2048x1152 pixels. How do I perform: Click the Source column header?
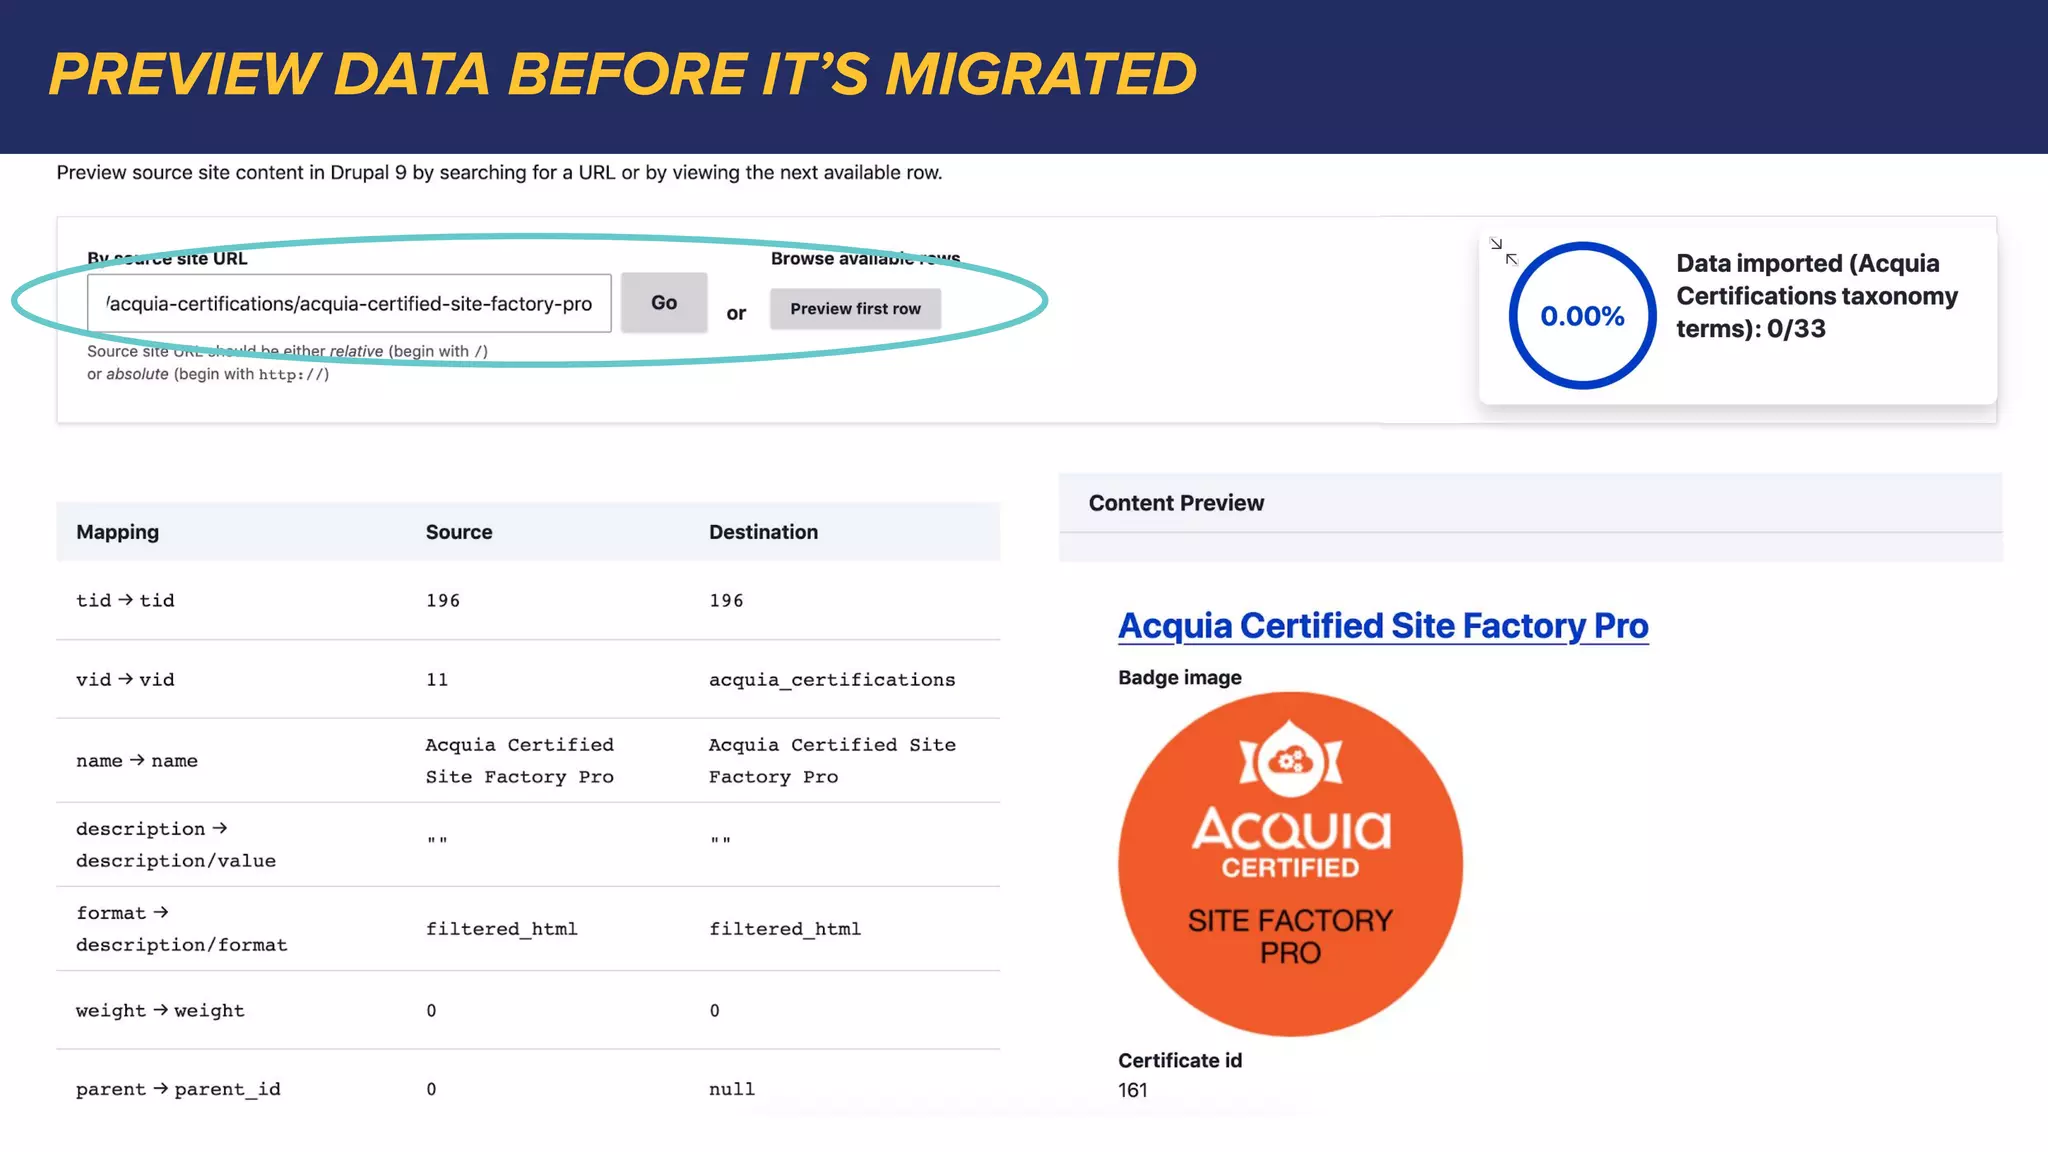tap(459, 532)
